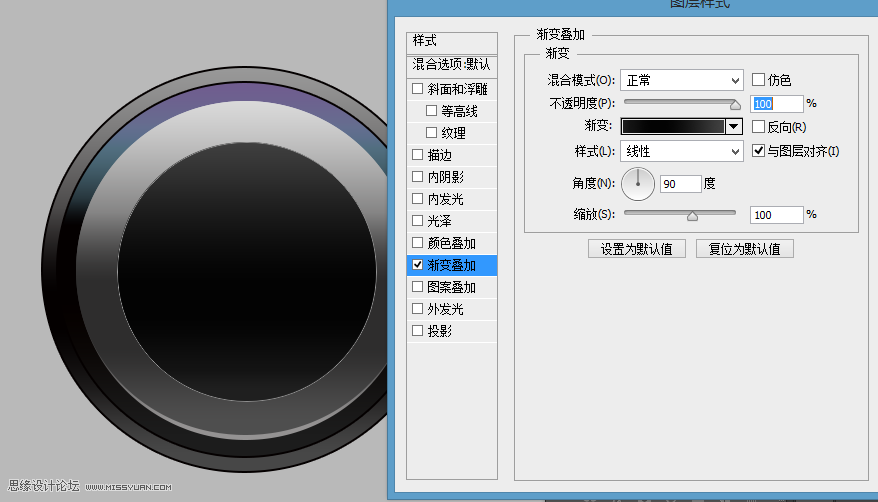This screenshot has height=502, width=878.
Task: Tick the 等高线 checkbox
Action: tap(431, 111)
